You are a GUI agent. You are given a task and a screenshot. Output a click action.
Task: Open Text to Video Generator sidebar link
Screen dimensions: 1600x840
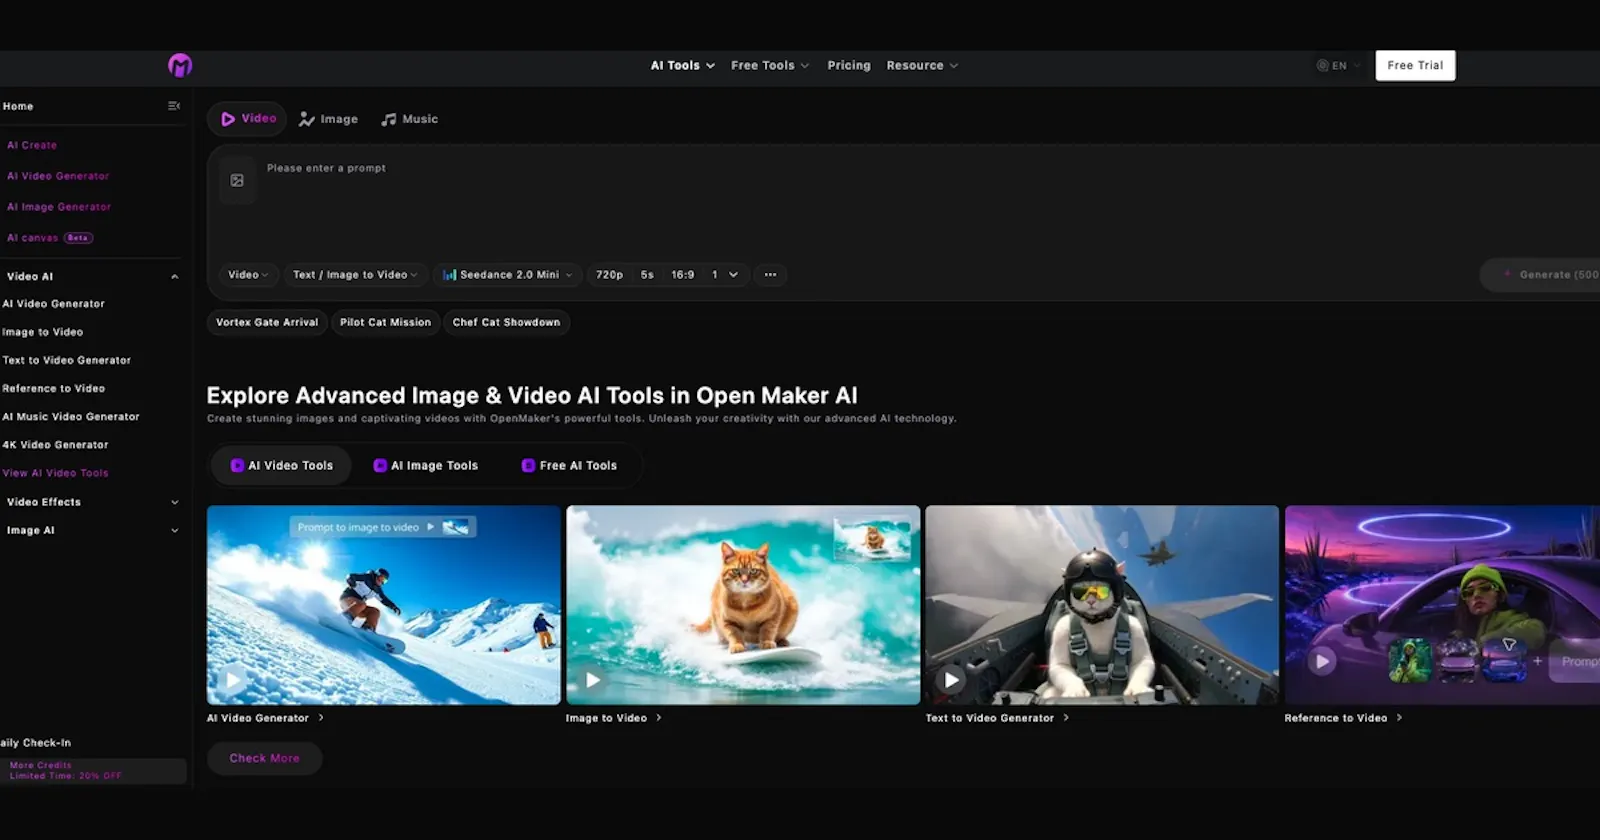67,361
